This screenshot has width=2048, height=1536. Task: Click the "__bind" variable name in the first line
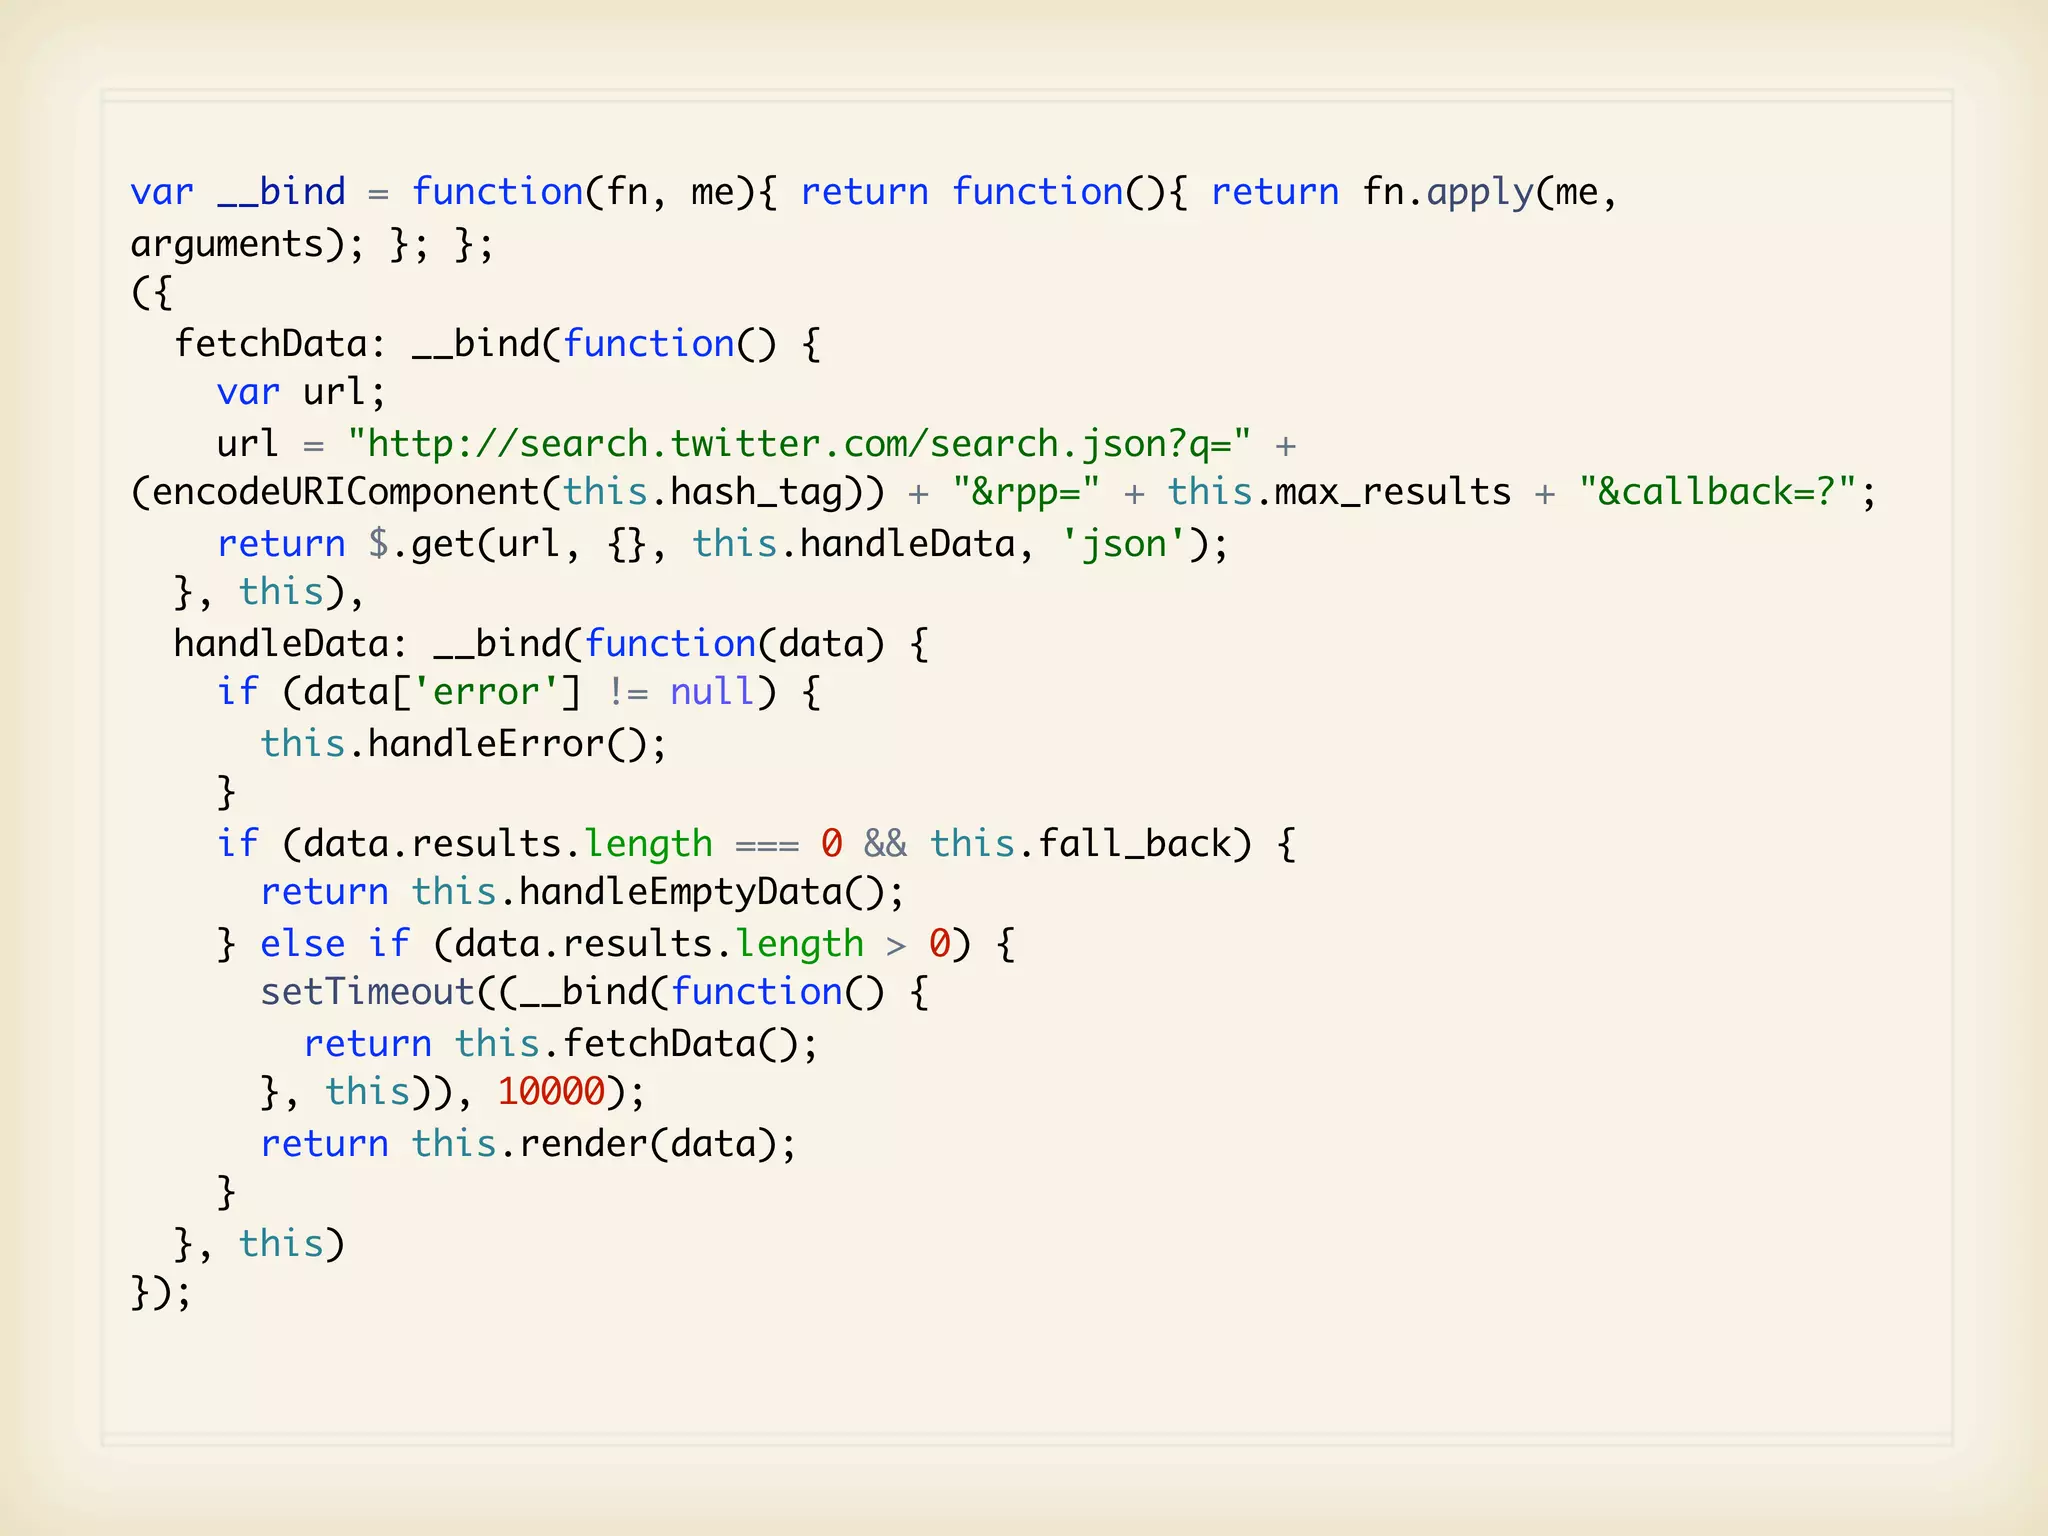click(282, 191)
